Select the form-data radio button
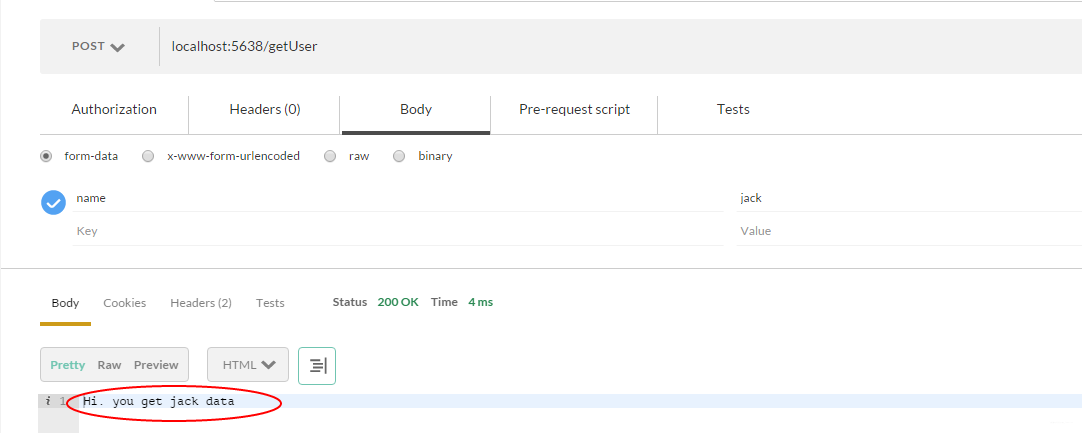 tap(46, 156)
